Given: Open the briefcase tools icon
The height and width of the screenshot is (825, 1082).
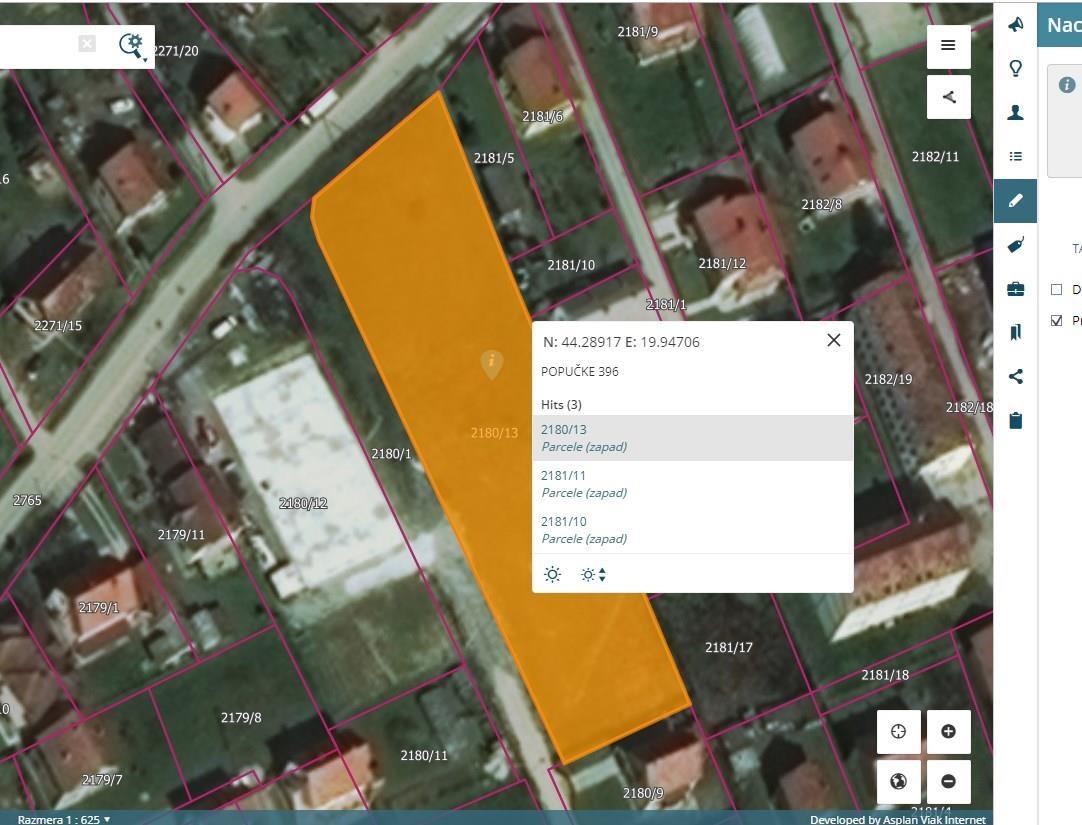Looking at the screenshot, I should 1015,289.
